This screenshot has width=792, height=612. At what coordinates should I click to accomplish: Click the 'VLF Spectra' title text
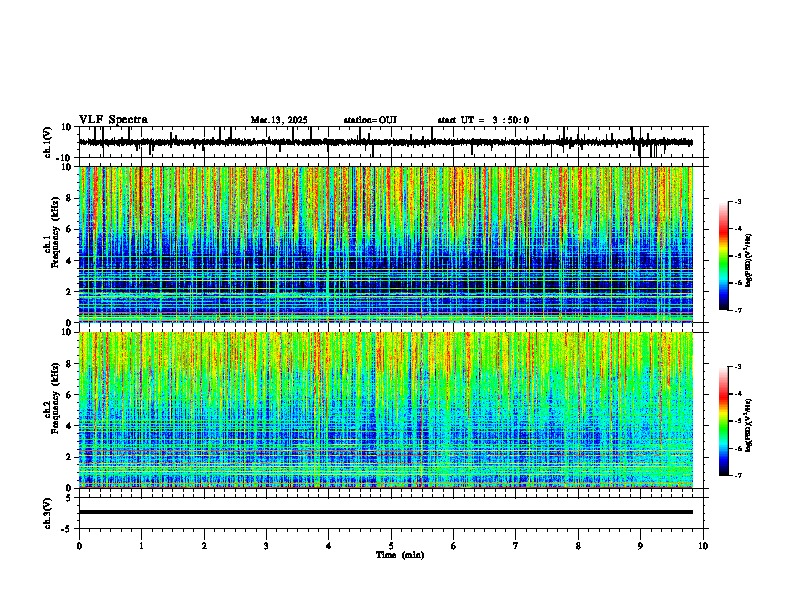113,120
